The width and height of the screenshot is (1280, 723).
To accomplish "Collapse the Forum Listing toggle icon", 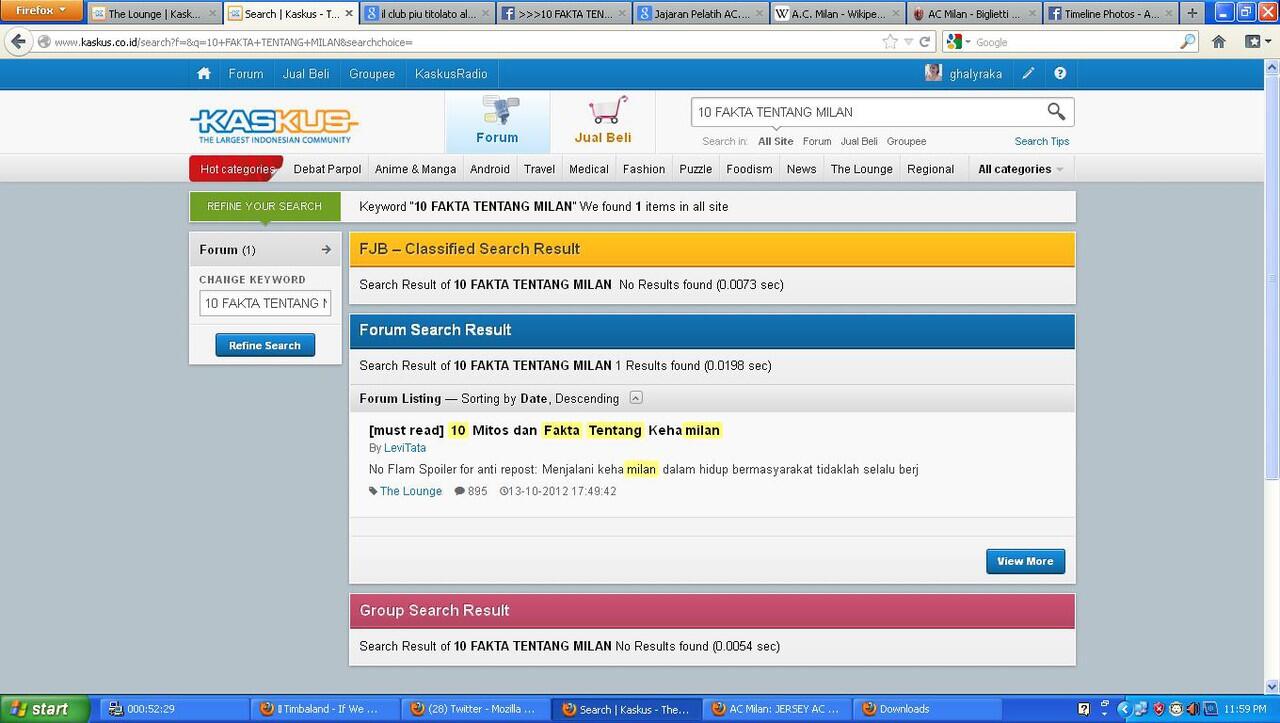I will [636, 398].
